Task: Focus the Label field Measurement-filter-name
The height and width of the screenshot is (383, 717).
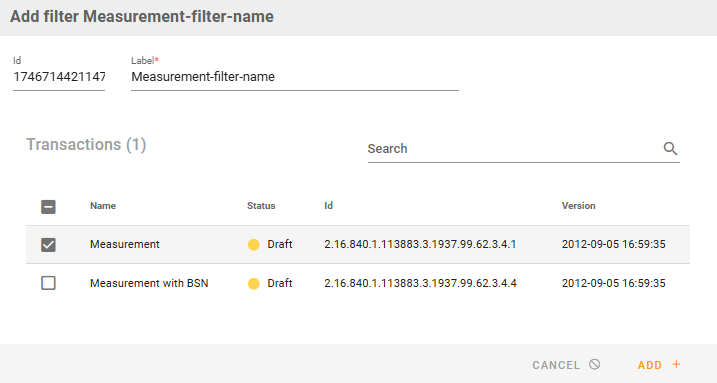Action: coord(295,77)
